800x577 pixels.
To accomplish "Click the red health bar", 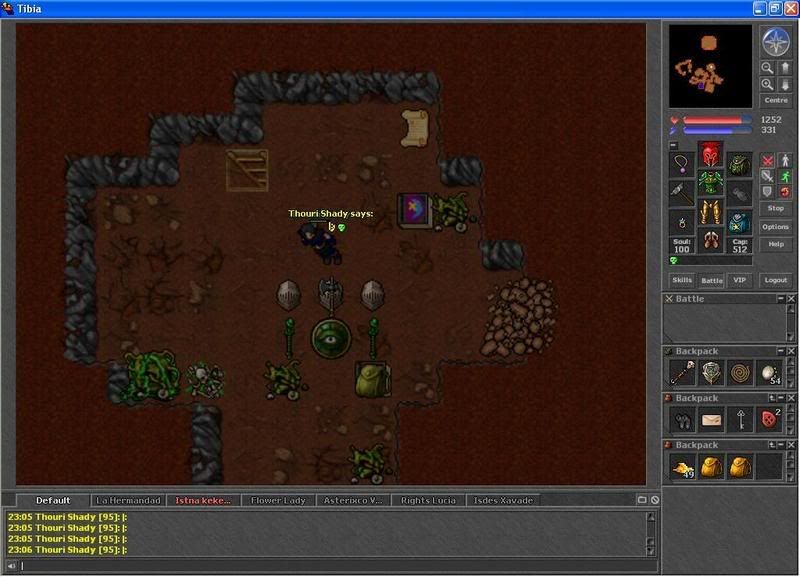I will (x=717, y=120).
